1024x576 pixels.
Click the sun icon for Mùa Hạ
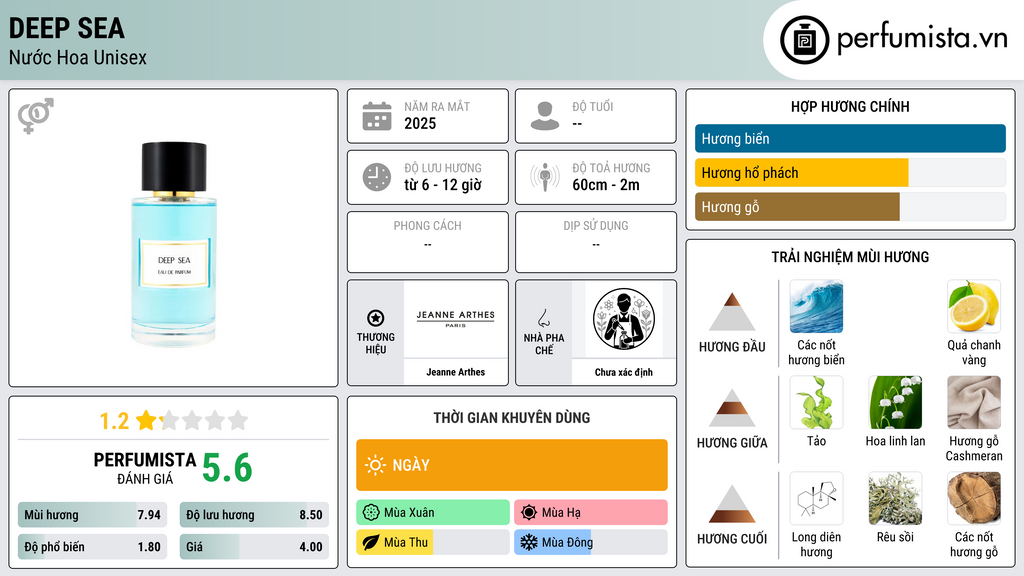pyautogui.click(x=529, y=512)
